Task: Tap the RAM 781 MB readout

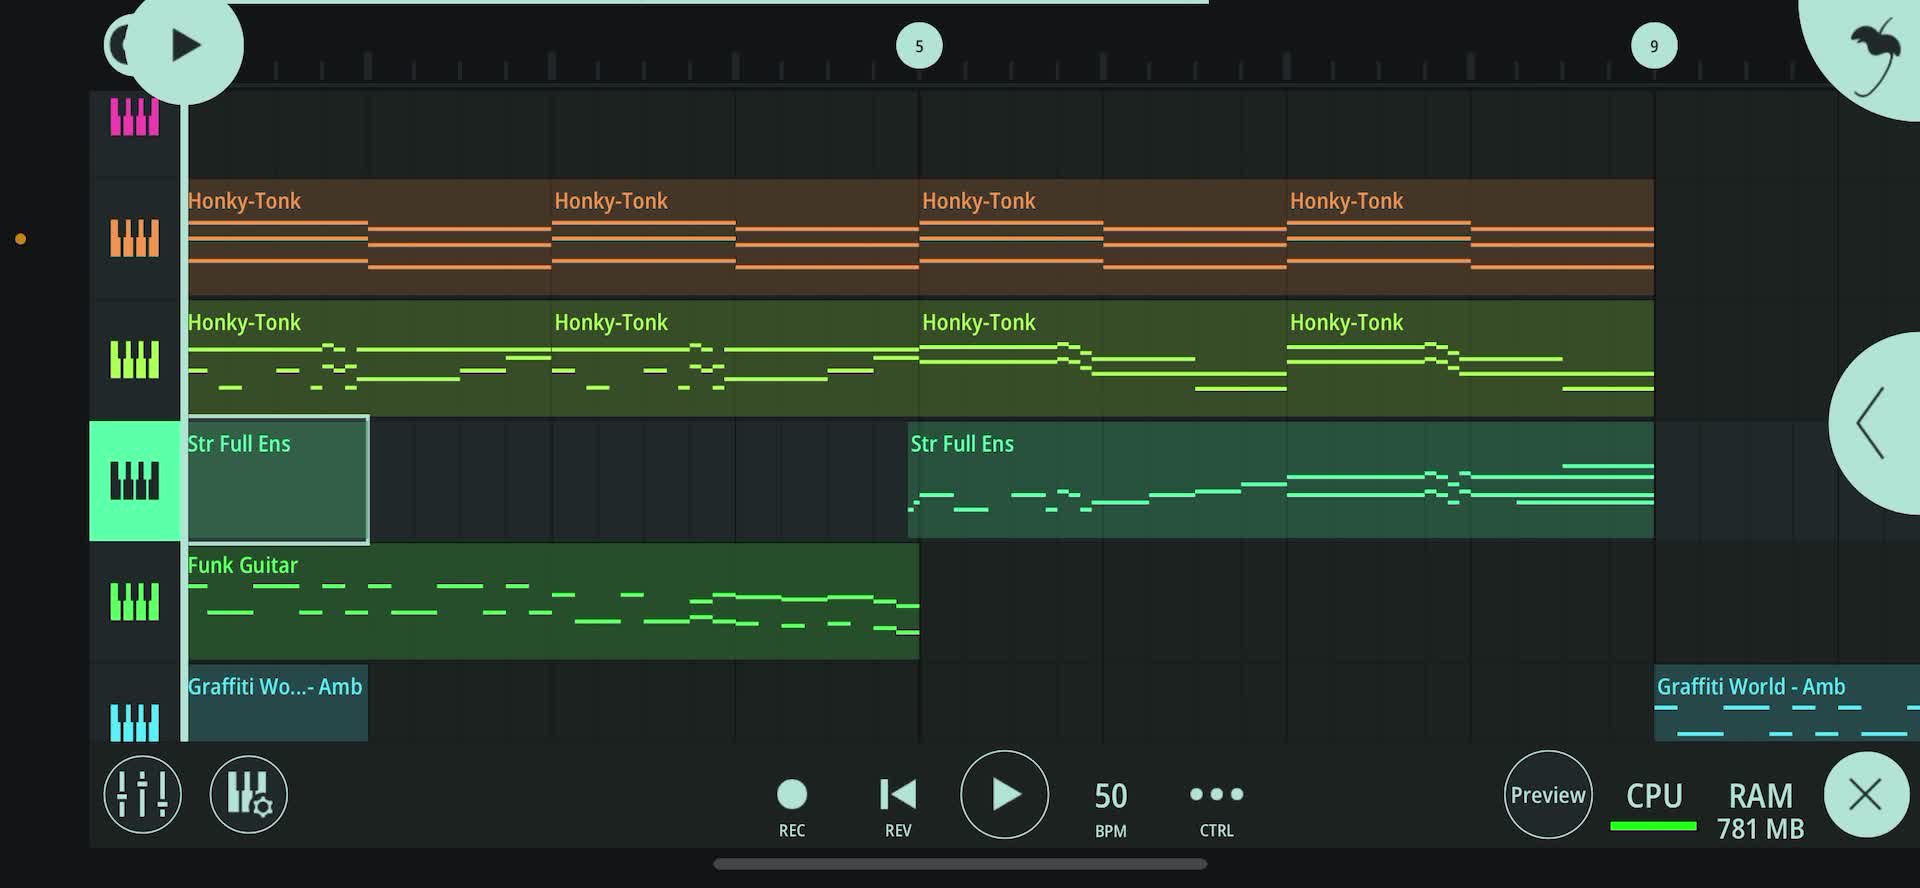Action: pyautogui.click(x=1761, y=810)
